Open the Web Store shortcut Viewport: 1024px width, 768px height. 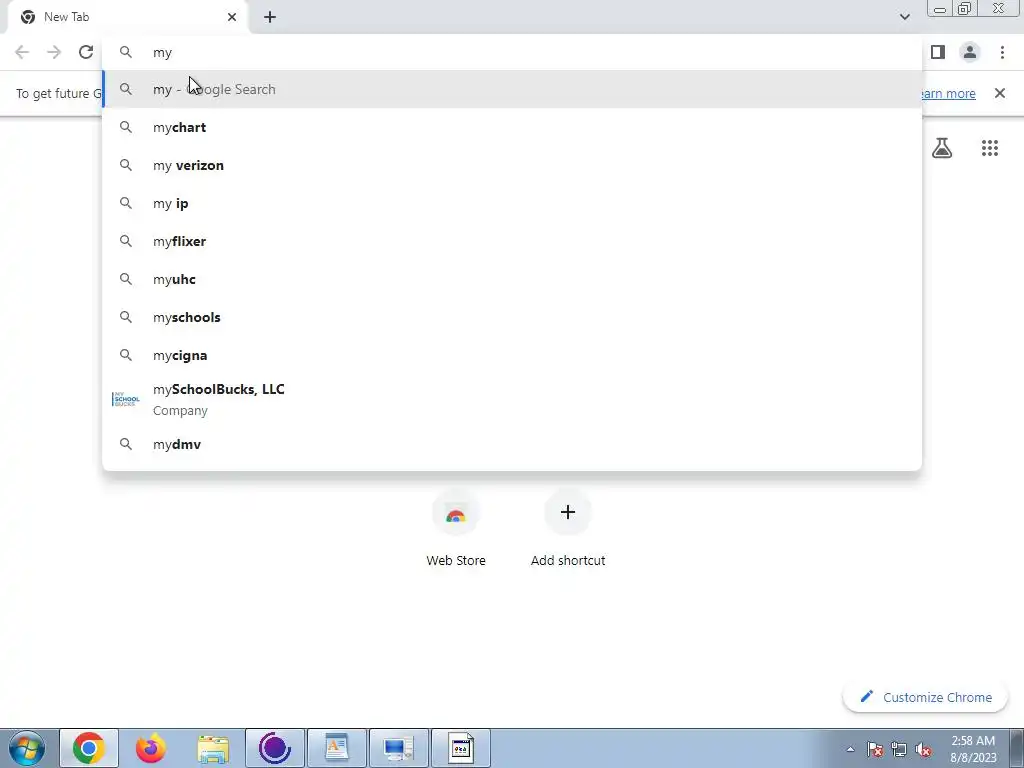456,529
